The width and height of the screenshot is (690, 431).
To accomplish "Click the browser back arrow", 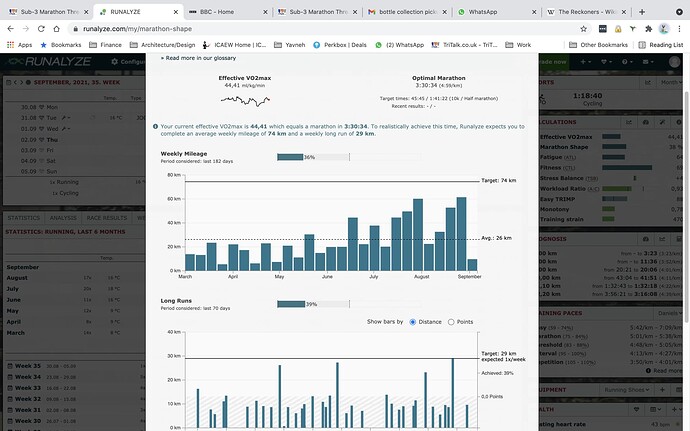I will pos(11,29).
